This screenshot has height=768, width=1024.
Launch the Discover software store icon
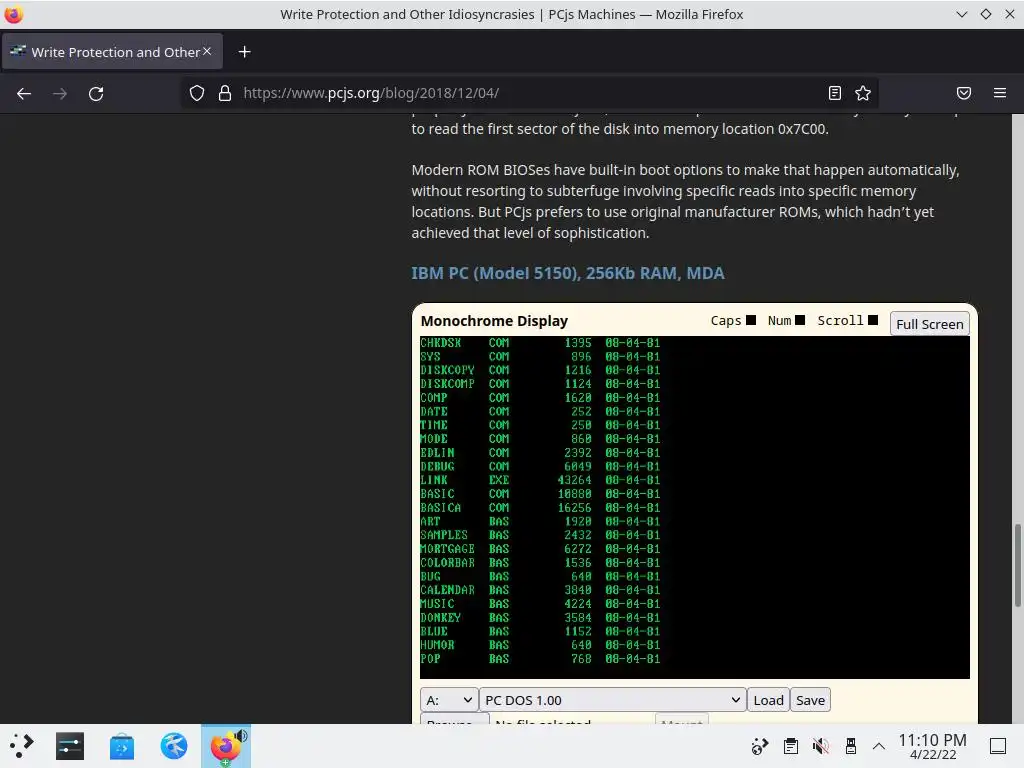(121, 746)
